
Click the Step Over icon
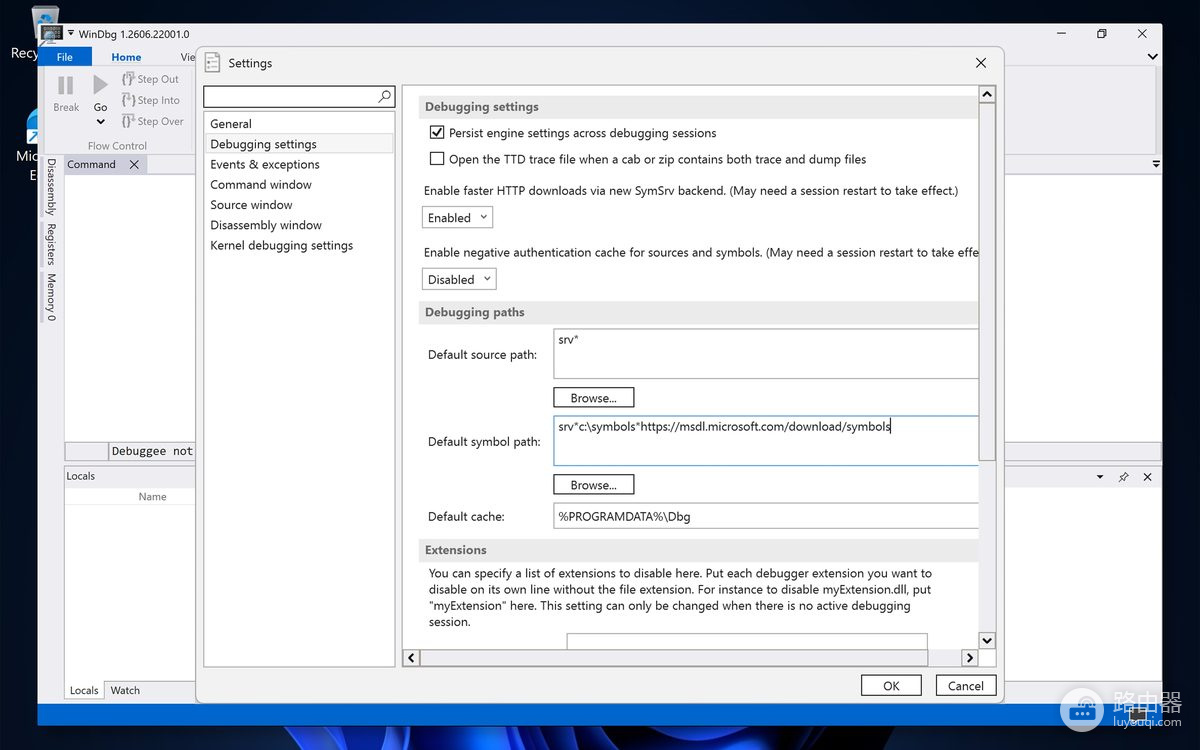point(128,121)
